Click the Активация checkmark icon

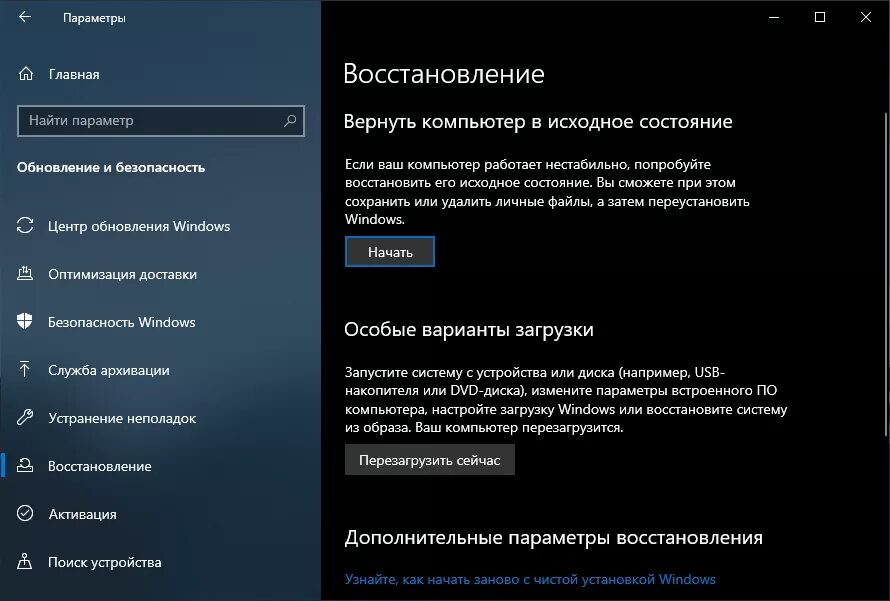tap(25, 513)
